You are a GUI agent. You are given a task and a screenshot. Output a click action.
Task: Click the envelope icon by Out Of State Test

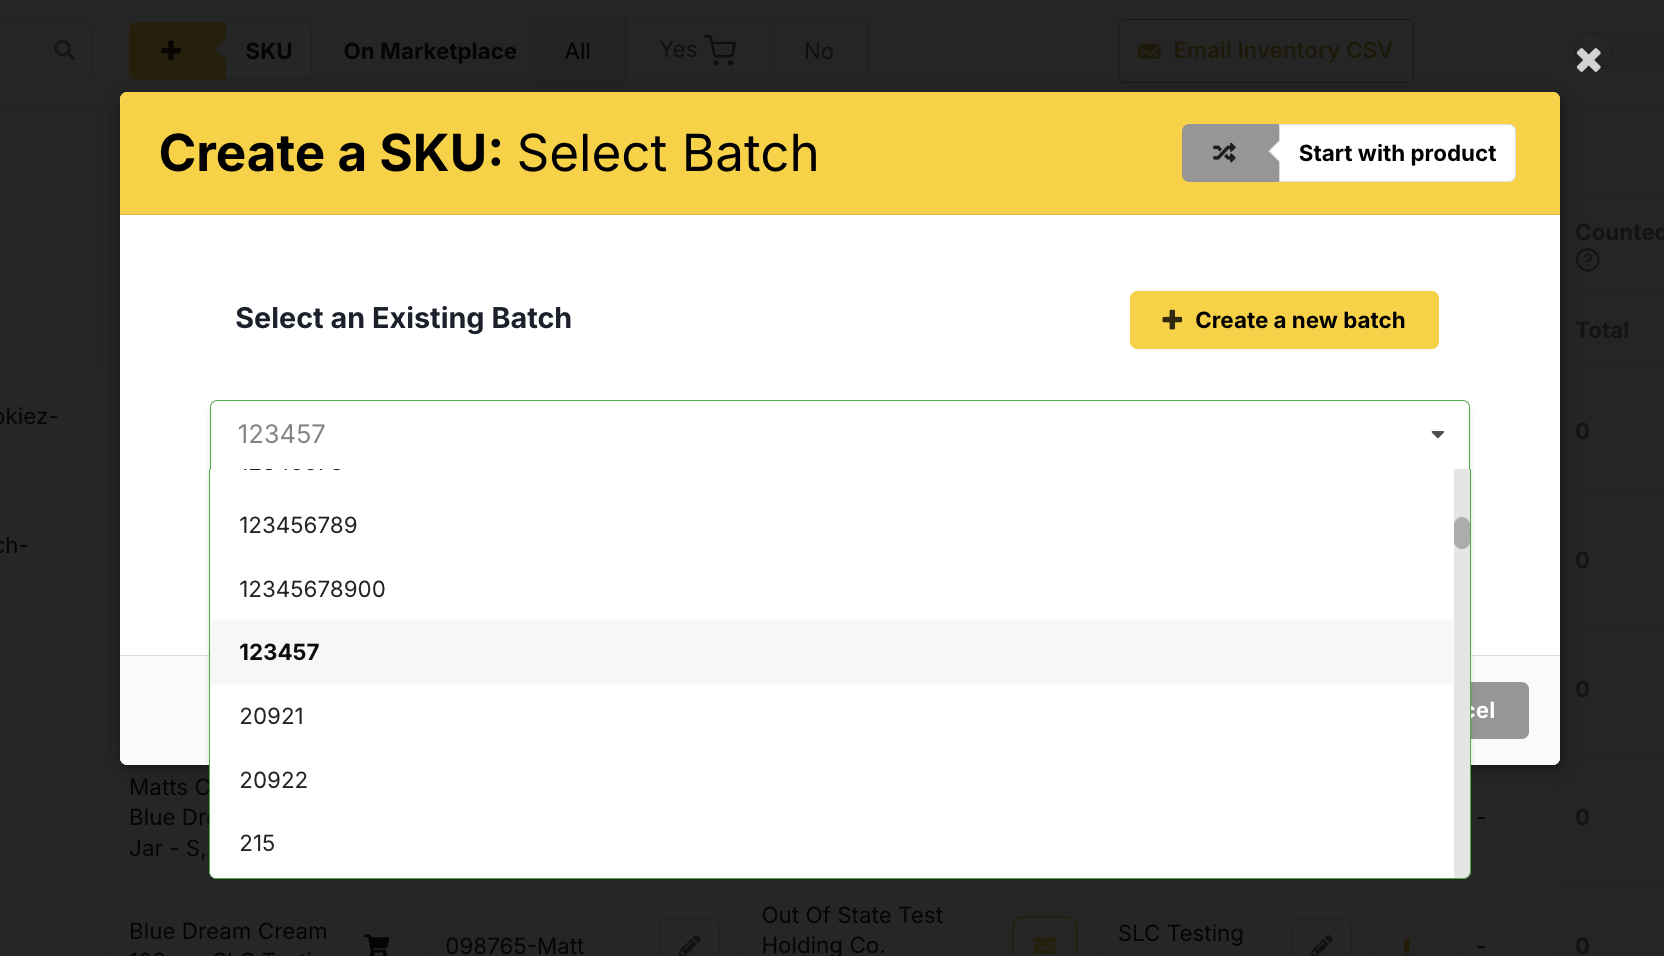click(1044, 943)
